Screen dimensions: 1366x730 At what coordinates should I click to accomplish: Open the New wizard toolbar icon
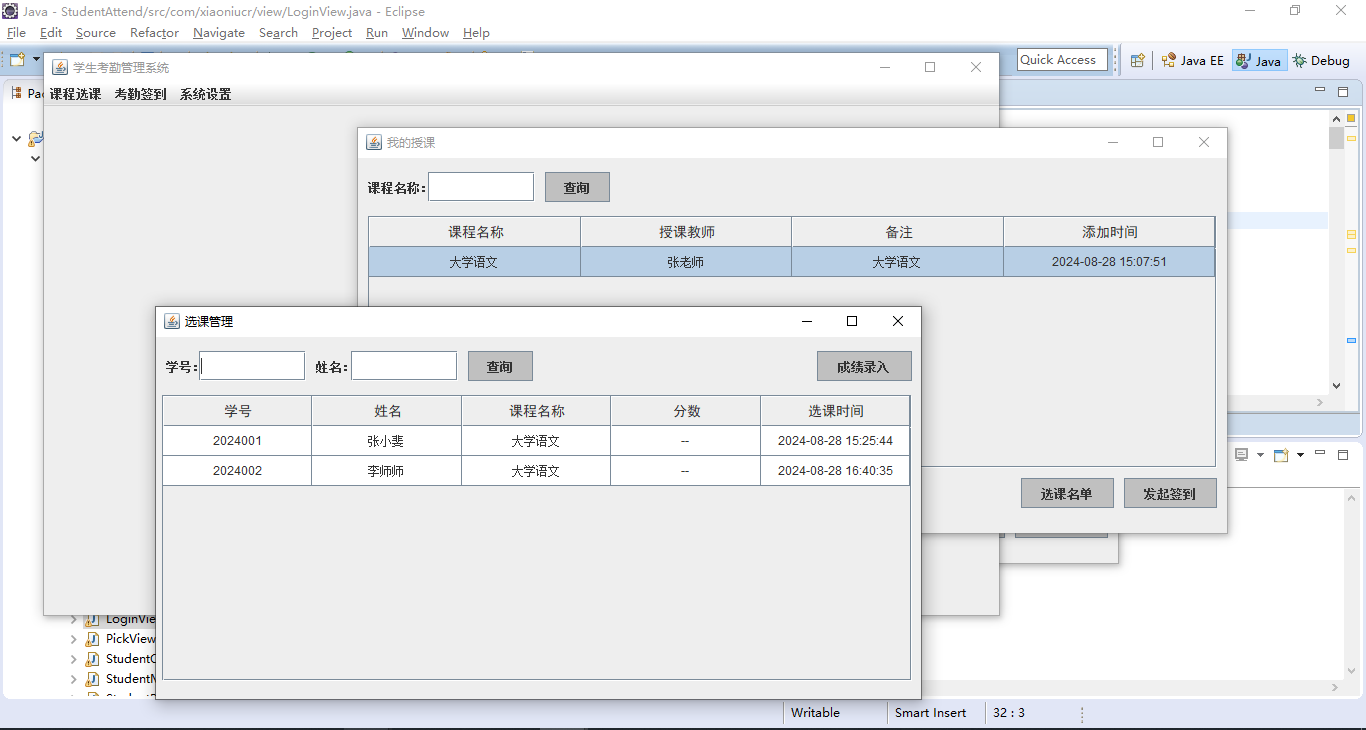(17, 60)
